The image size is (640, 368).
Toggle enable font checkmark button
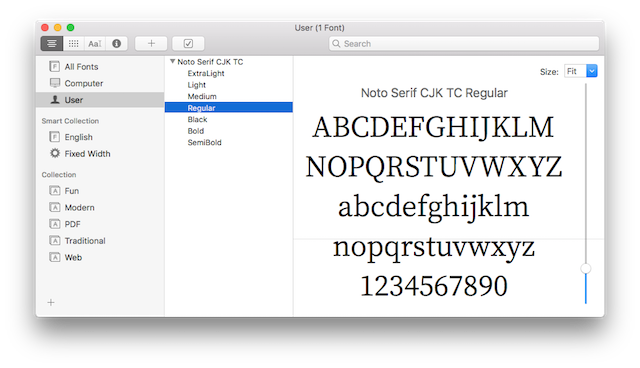188,43
